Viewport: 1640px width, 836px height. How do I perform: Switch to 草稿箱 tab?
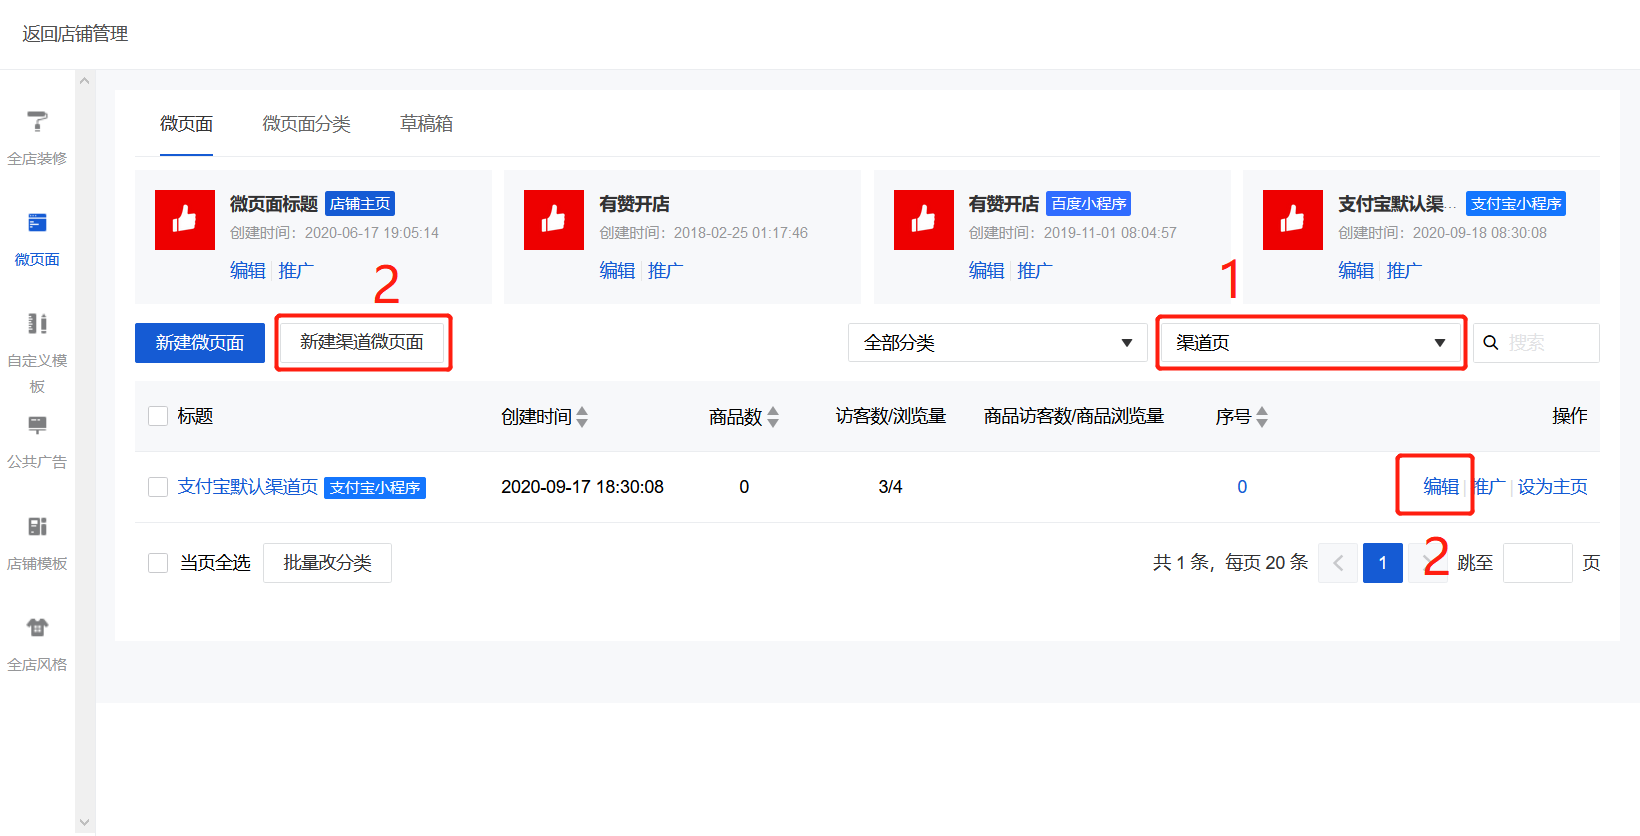click(x=427, y=124)
